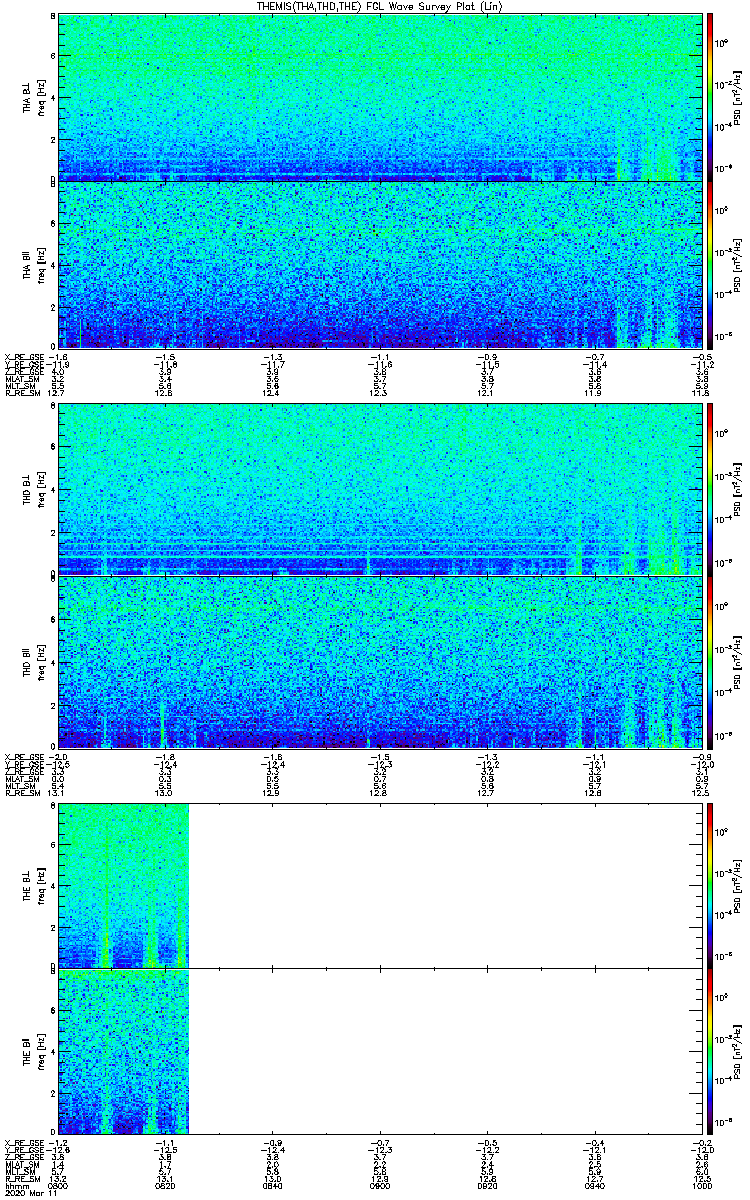Click R_RE_SM row label under THA panels
750x1200 pixels.
22,393
